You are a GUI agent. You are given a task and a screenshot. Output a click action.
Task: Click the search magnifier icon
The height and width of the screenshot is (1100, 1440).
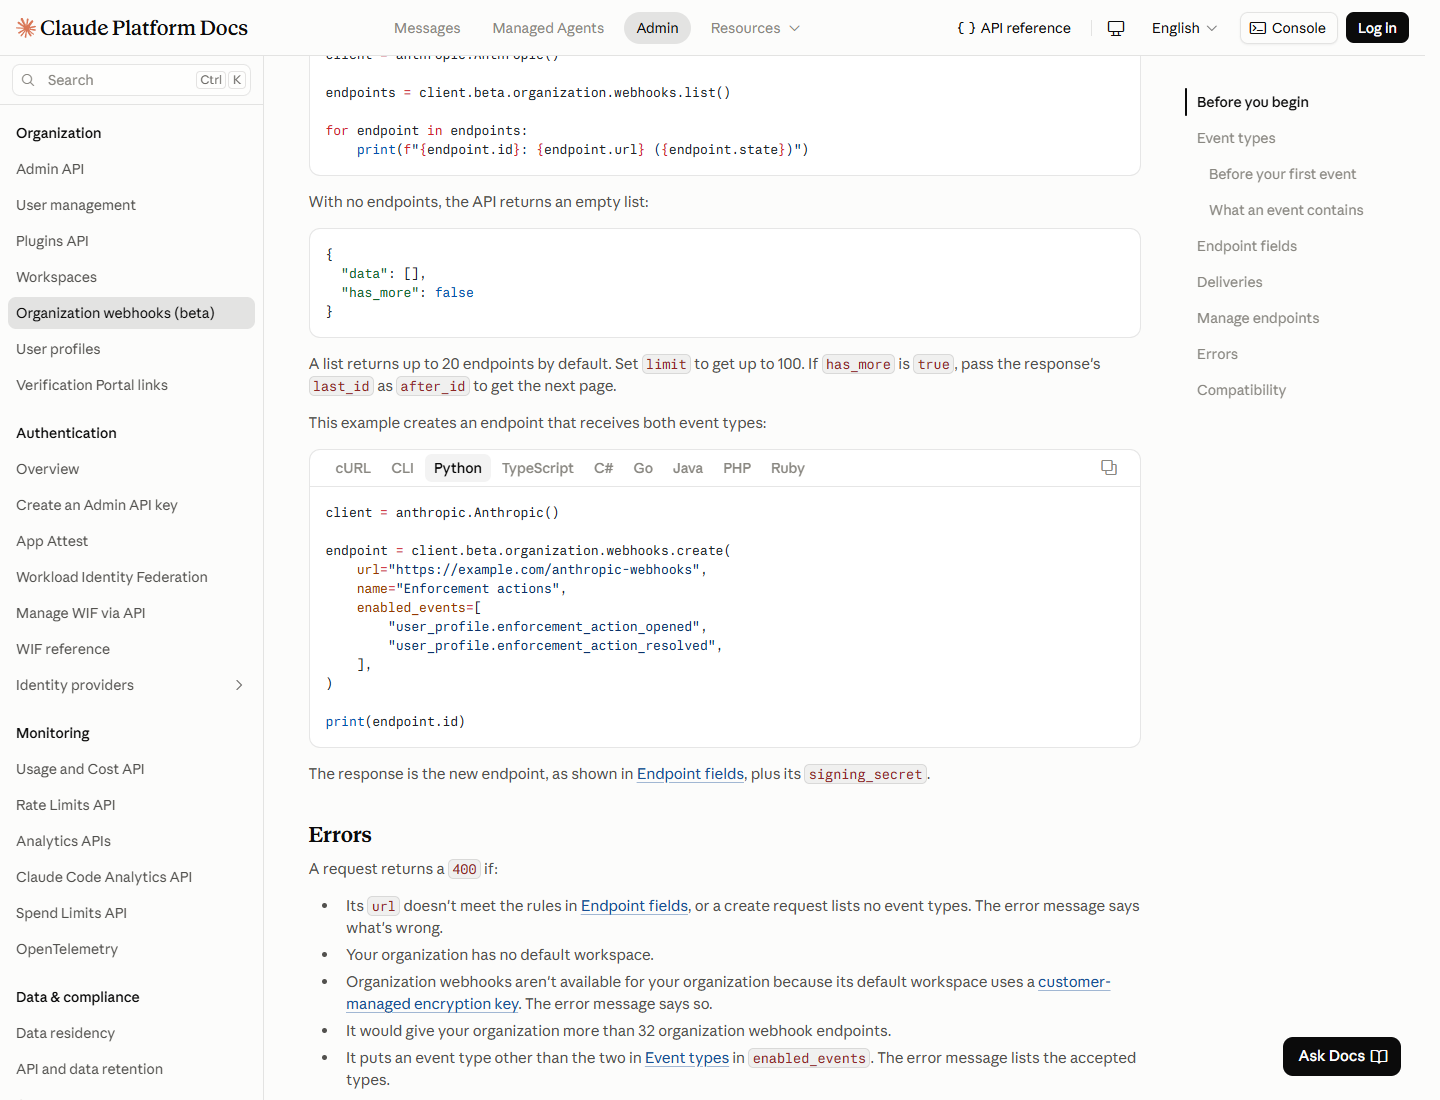[x=28, y=80]
